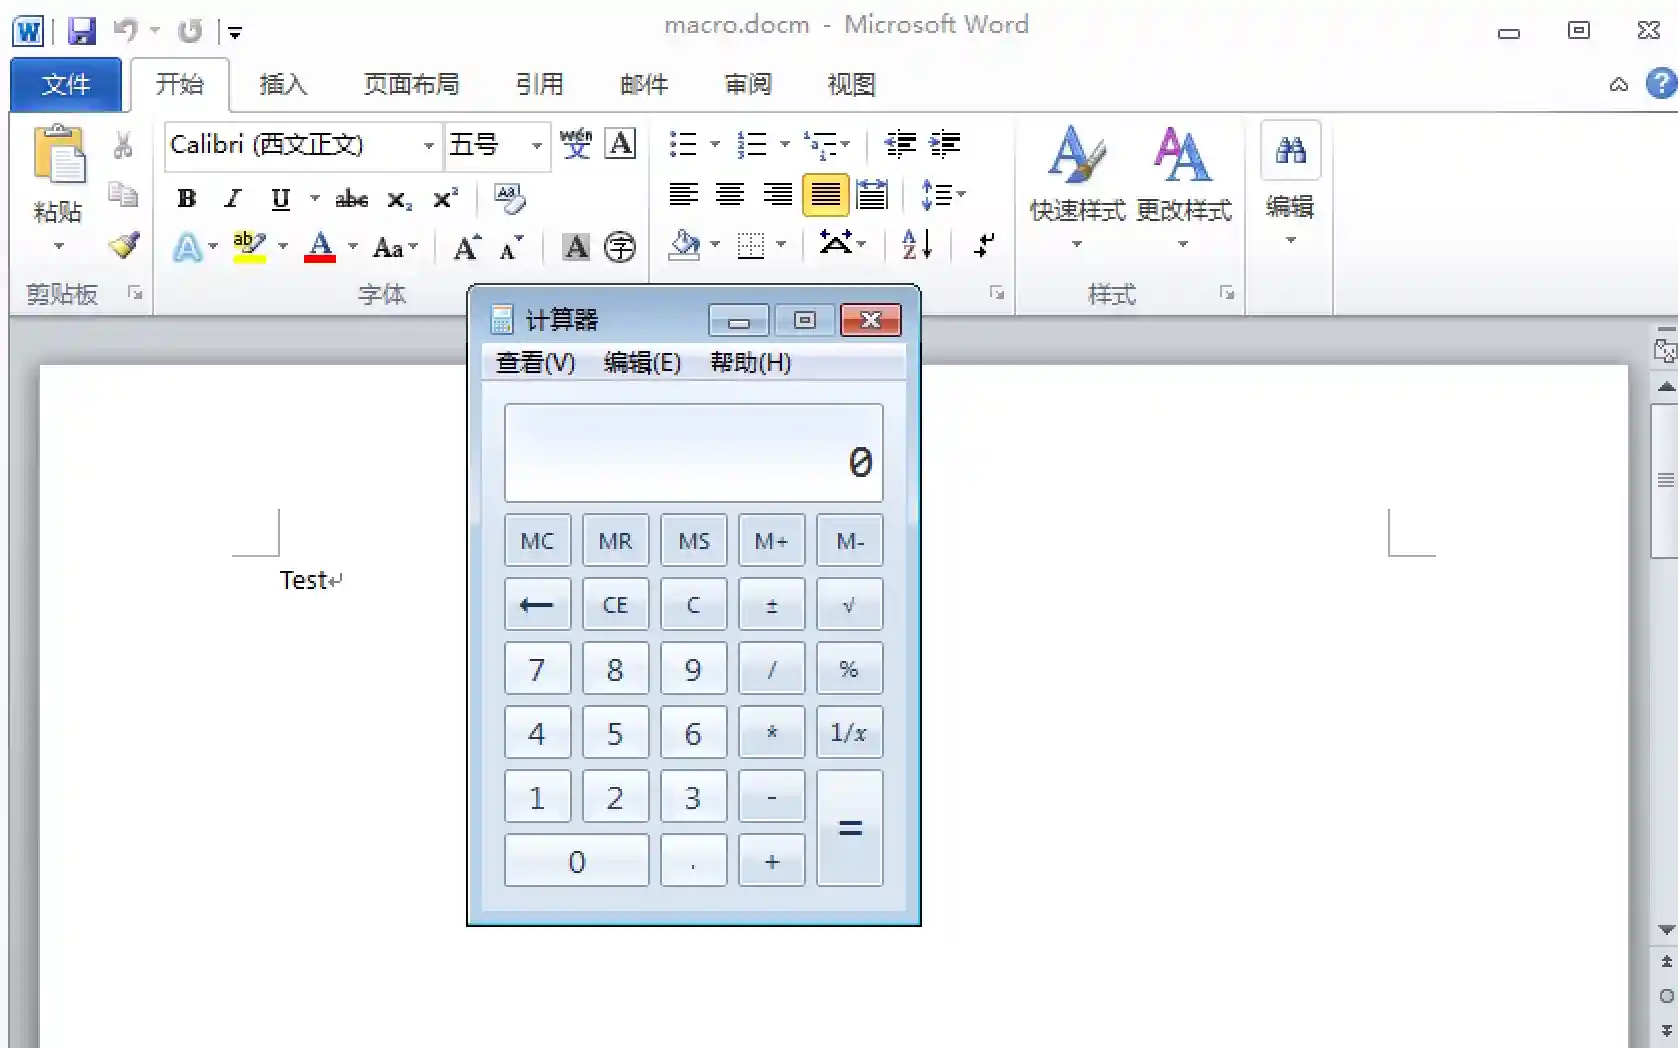The width and height of the screenshot is (1678, 1048).
Task: Align paragraph text left
Action: (683, 194)
